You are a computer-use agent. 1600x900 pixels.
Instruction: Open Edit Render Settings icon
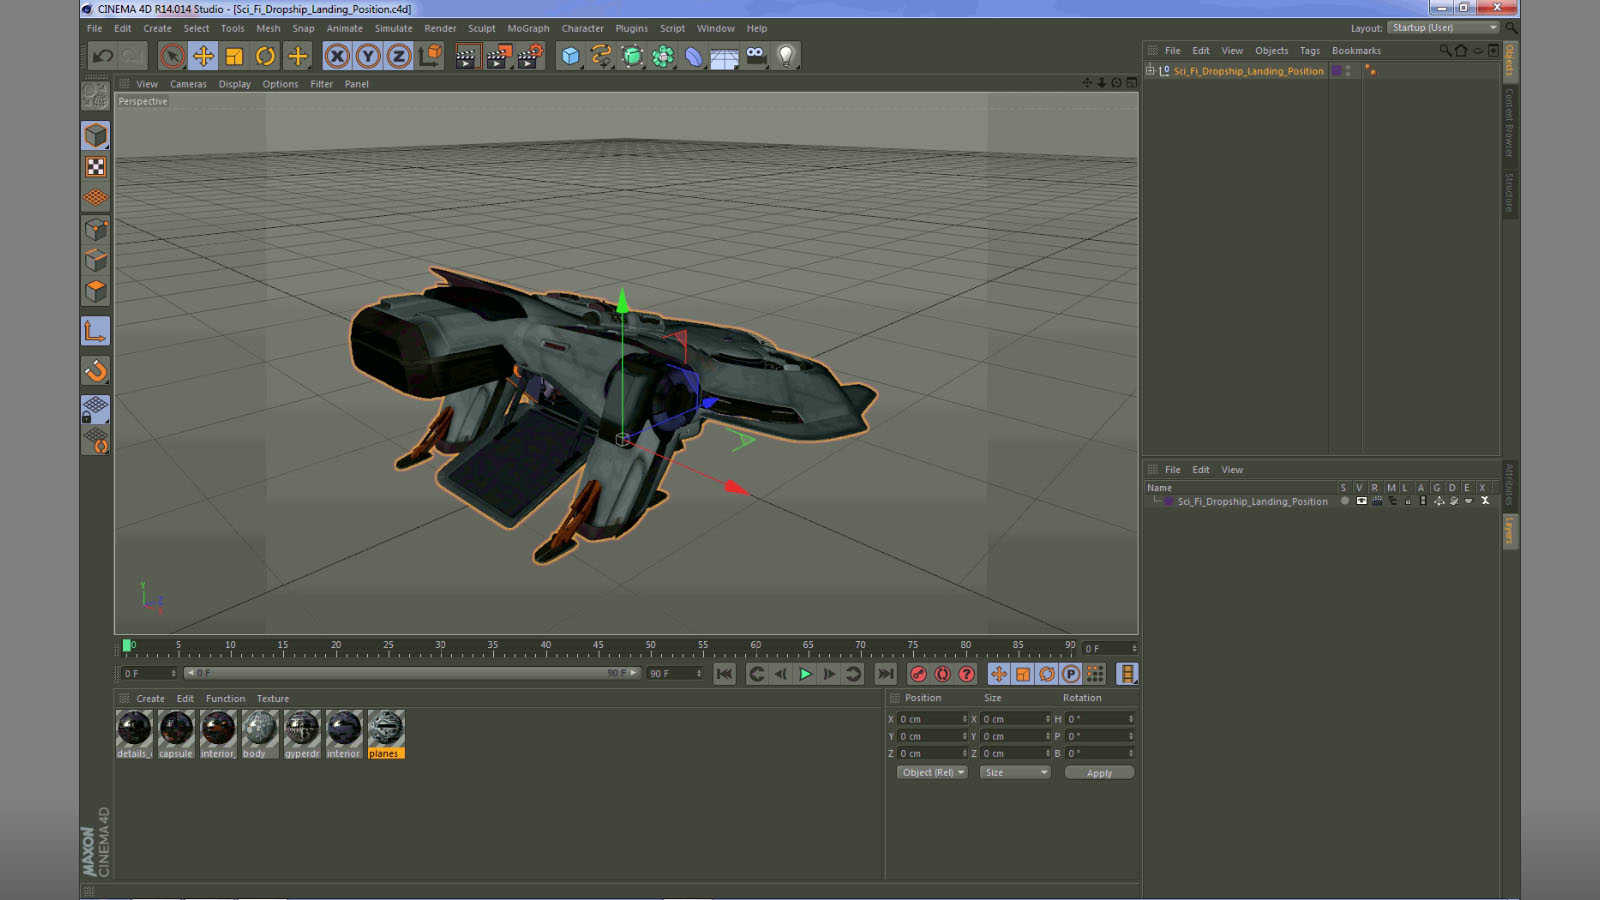[530, 56]
